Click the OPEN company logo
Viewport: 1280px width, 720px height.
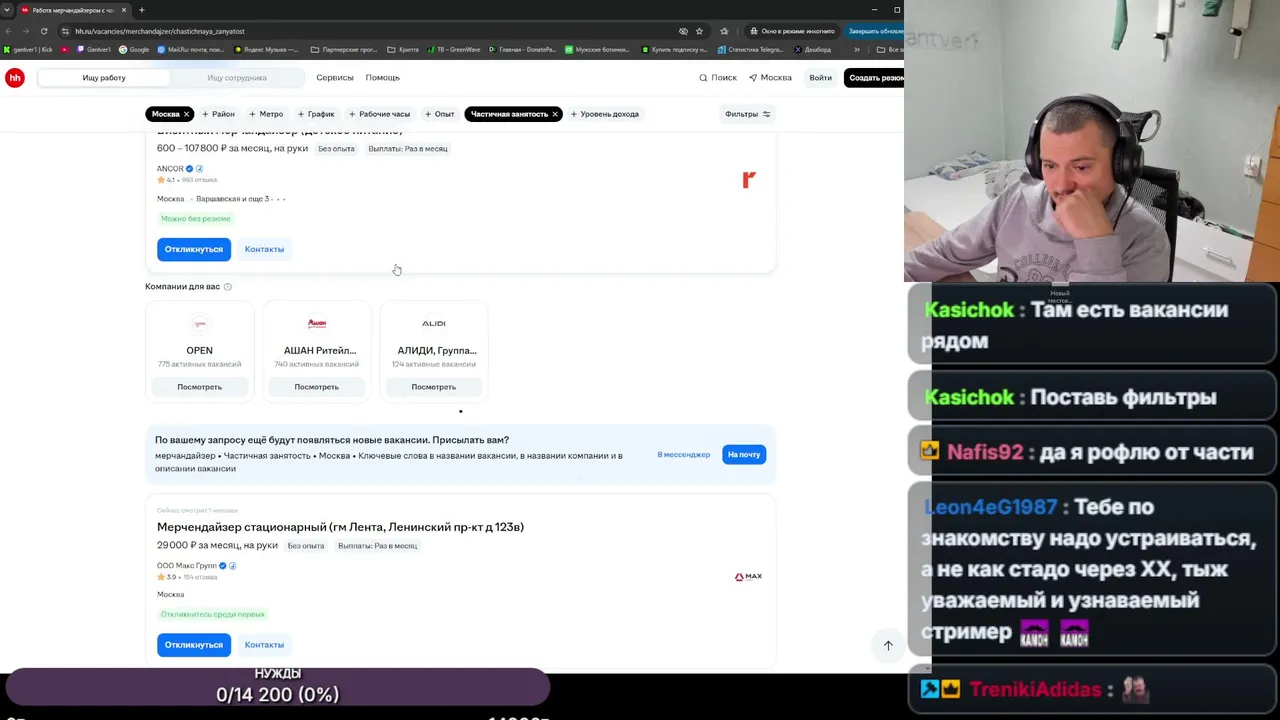click(199, 324)
